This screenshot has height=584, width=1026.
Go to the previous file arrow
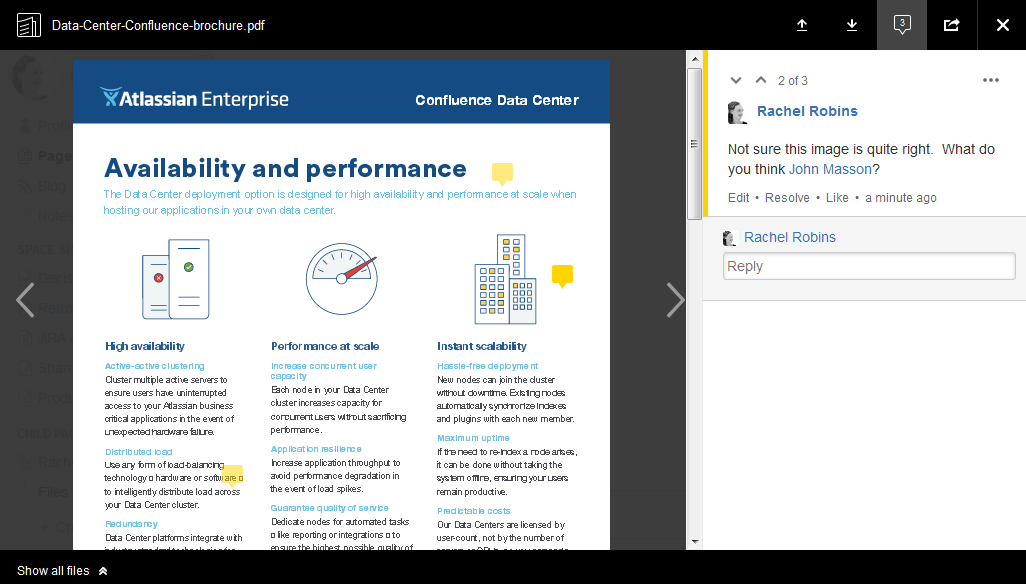tap(25, 300)
